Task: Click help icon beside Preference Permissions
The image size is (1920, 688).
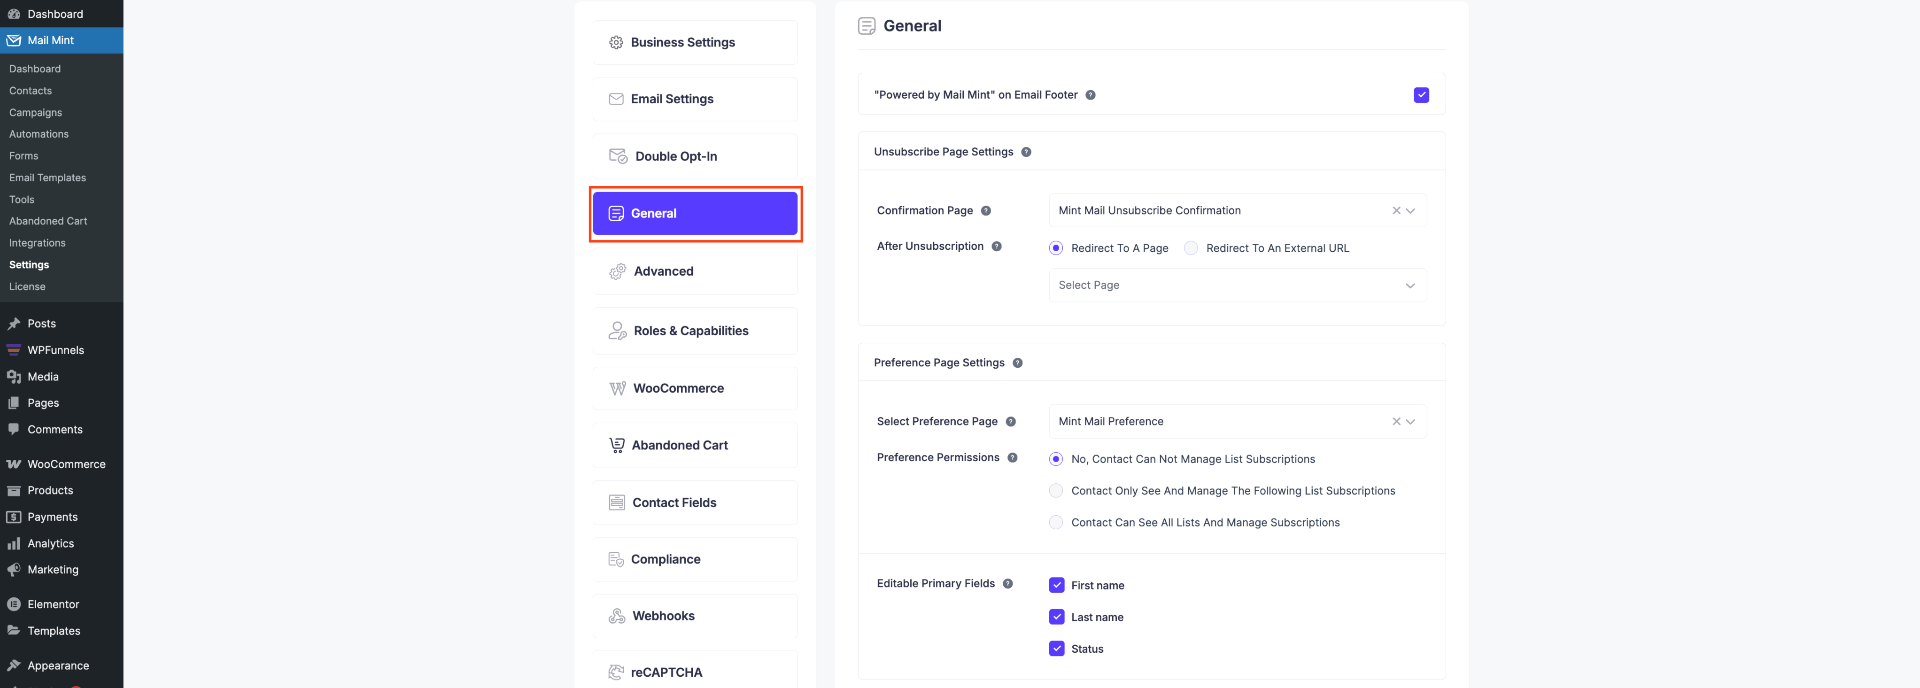Action: pyautogui.click(x=1012, y=458)
